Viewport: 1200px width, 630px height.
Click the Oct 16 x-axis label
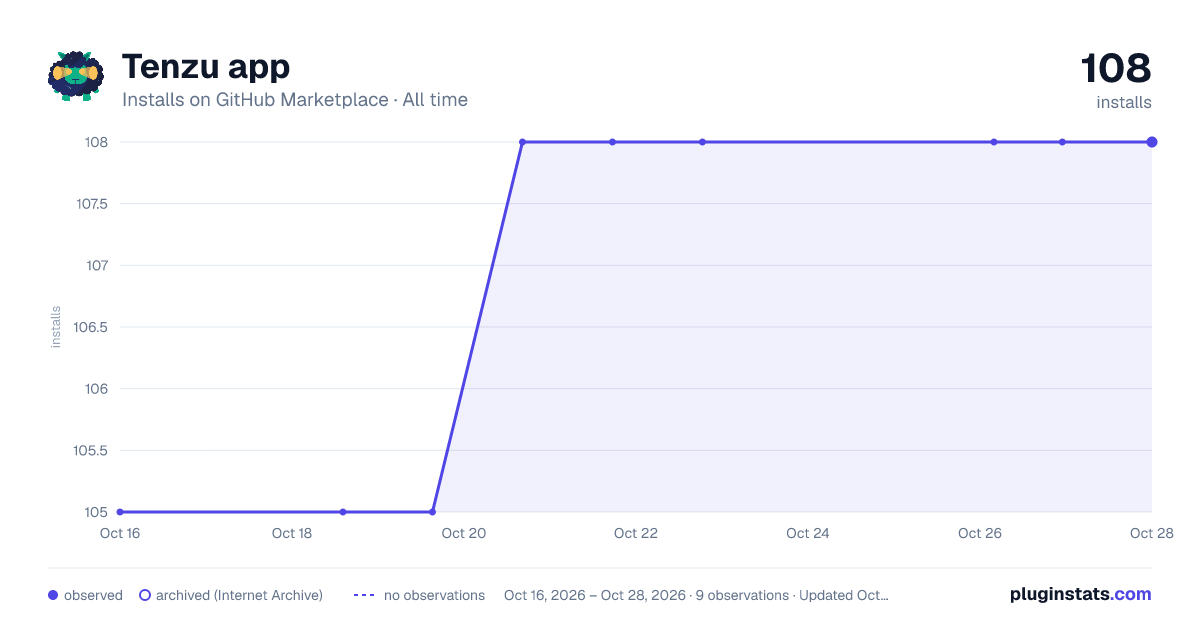(120, 533)
